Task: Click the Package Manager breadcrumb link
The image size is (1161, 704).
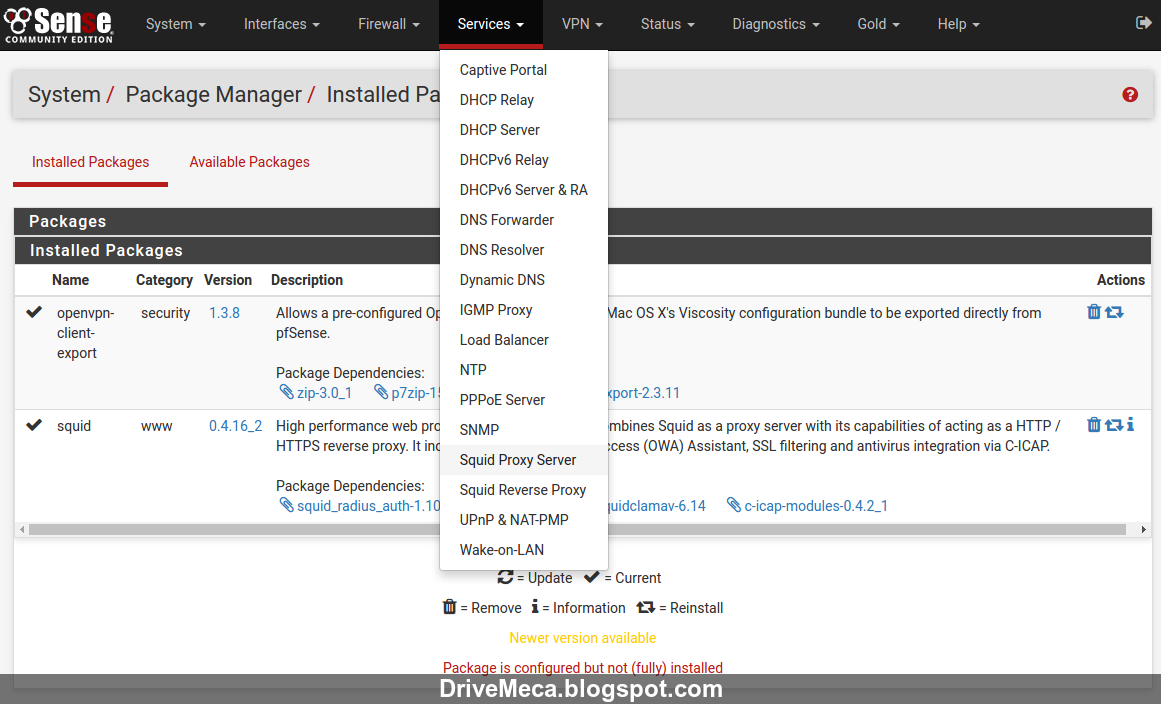Action: coord(213,95)
